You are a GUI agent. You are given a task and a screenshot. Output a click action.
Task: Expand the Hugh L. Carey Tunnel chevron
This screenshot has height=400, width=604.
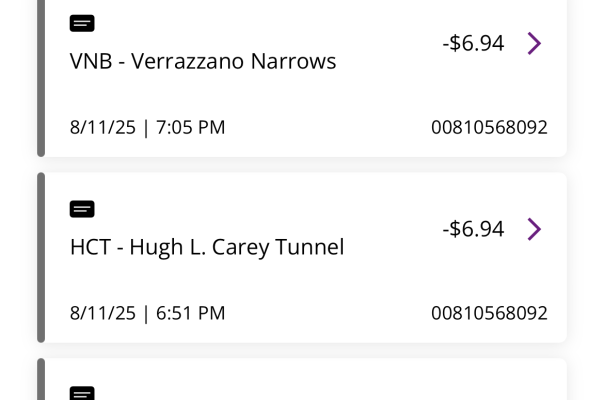(x=534, y=229)
